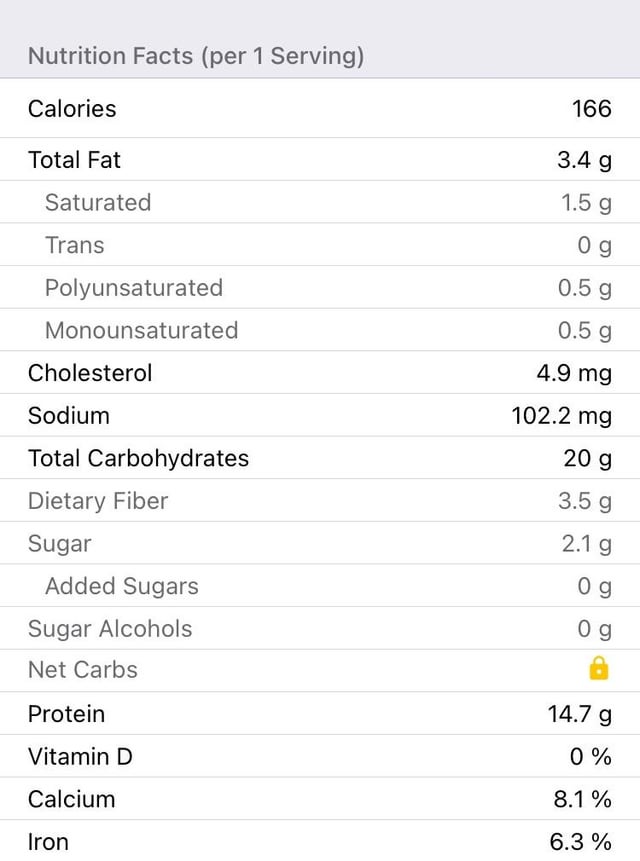Viewport: 640px width, 861px height.
Task: Tap the Vitamin D row
Action: [320, 756]
